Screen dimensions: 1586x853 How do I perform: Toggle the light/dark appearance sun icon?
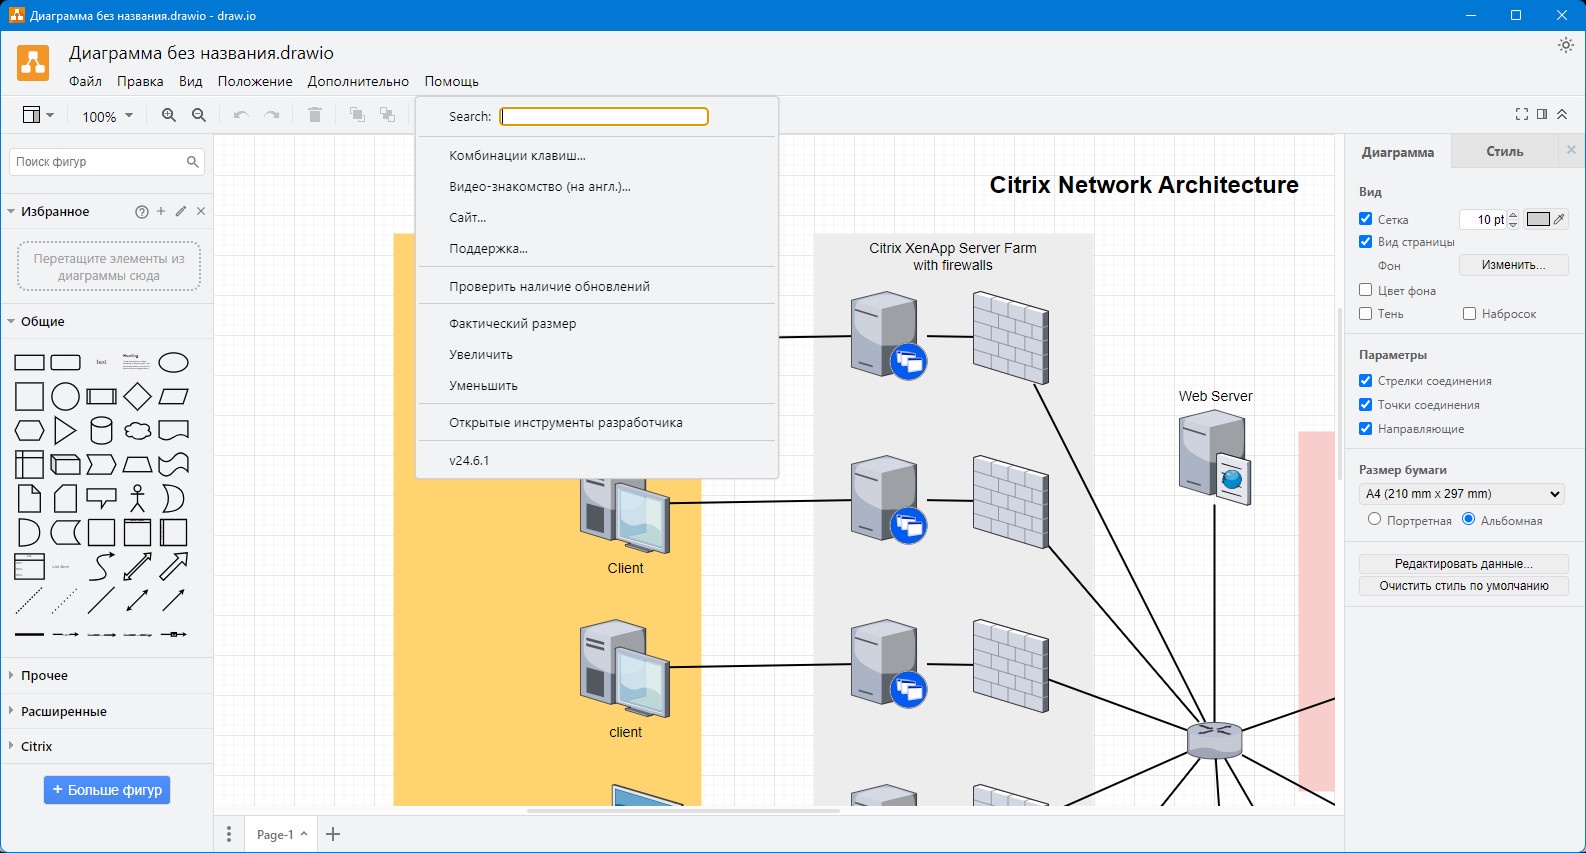pos(1565,46)
